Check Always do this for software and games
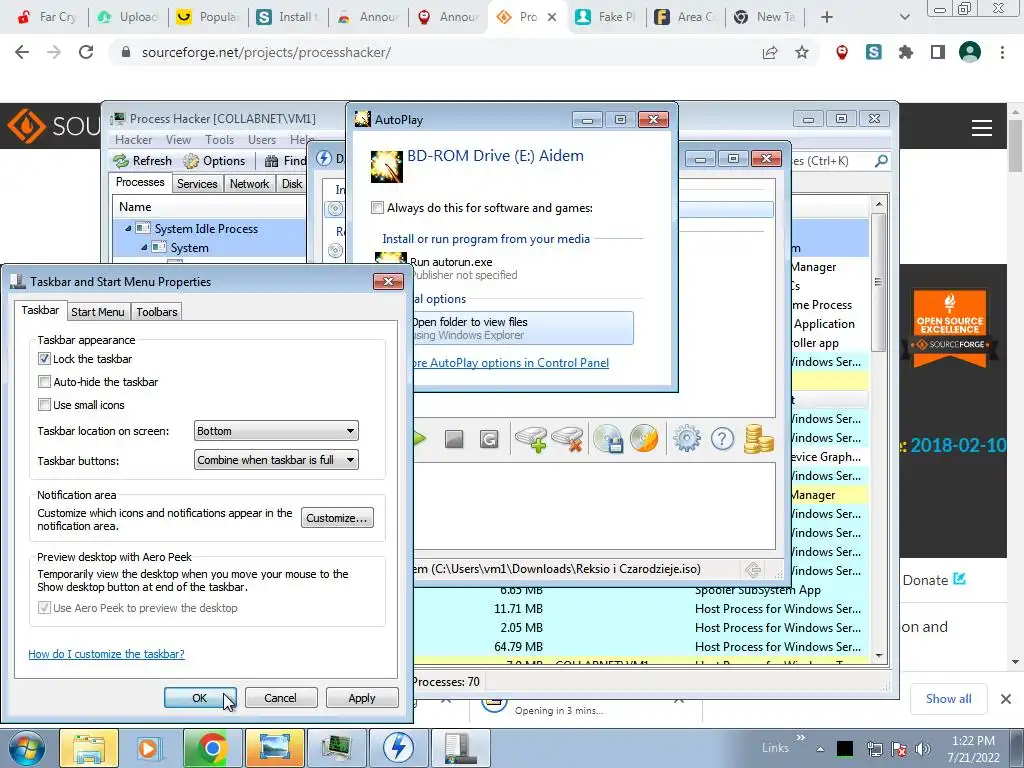 (x=377, y=208)
